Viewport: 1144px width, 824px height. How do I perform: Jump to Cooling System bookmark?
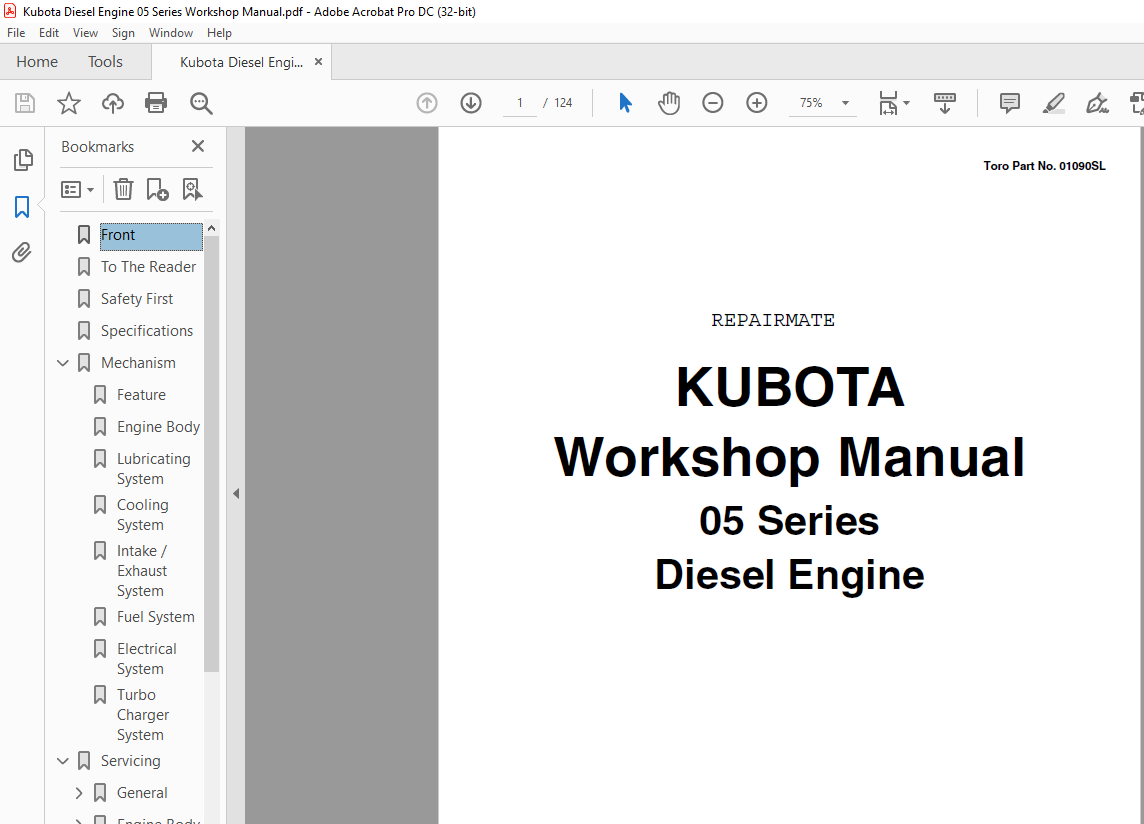pos(142,515)
